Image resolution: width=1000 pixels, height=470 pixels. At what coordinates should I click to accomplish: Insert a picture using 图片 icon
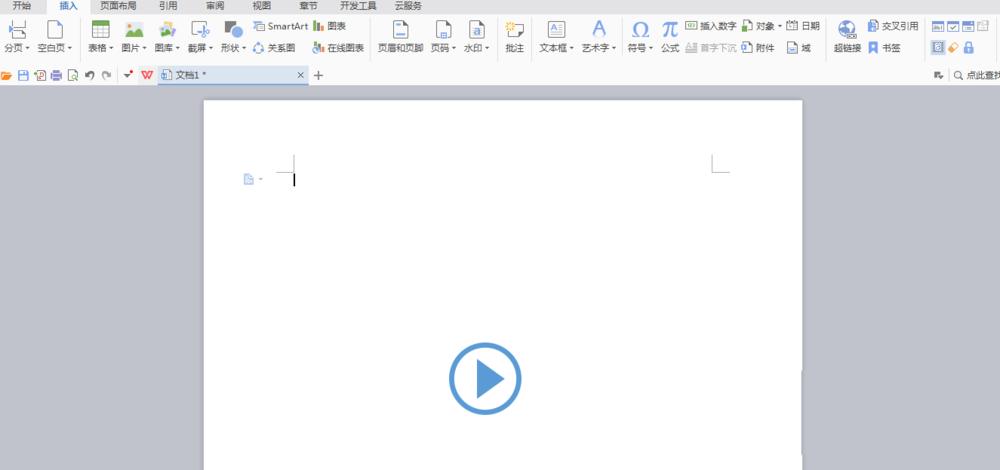coord(134,29)
